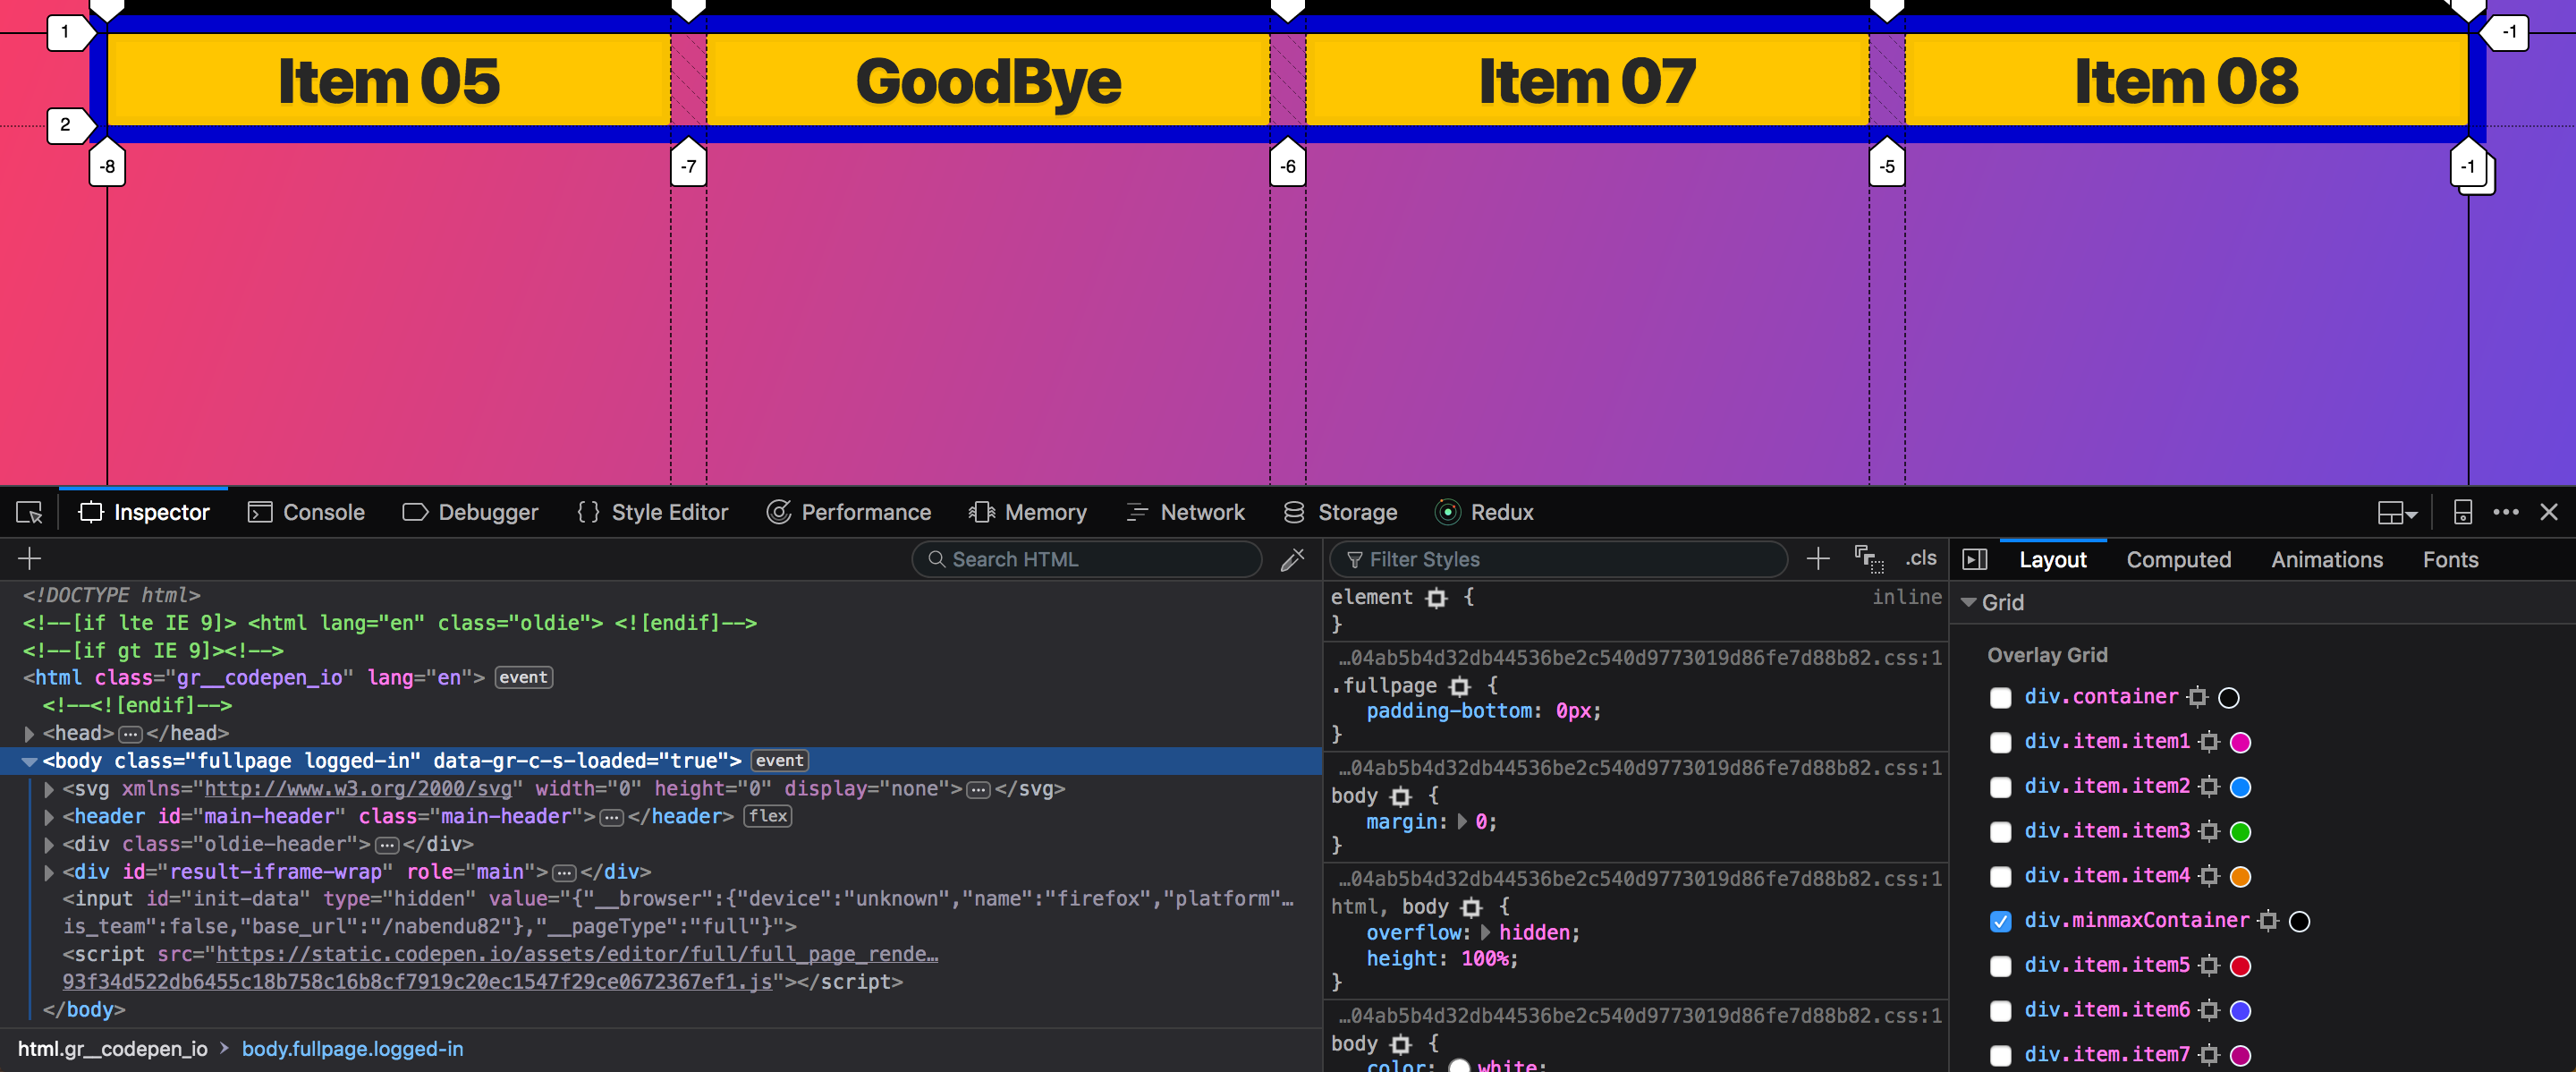2576x1072 pixels.
Task: Enable grid overlay for div.container
Action: (x=2000, y=697)
